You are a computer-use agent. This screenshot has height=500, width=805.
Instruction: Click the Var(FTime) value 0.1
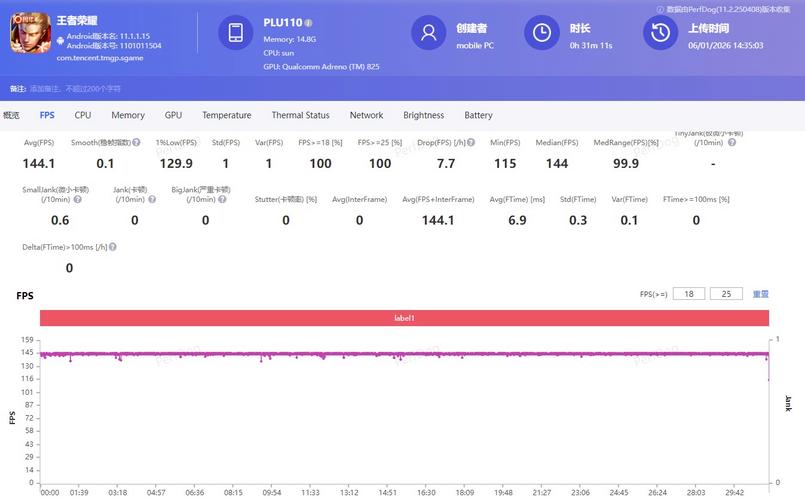click(x=629, y=220)
